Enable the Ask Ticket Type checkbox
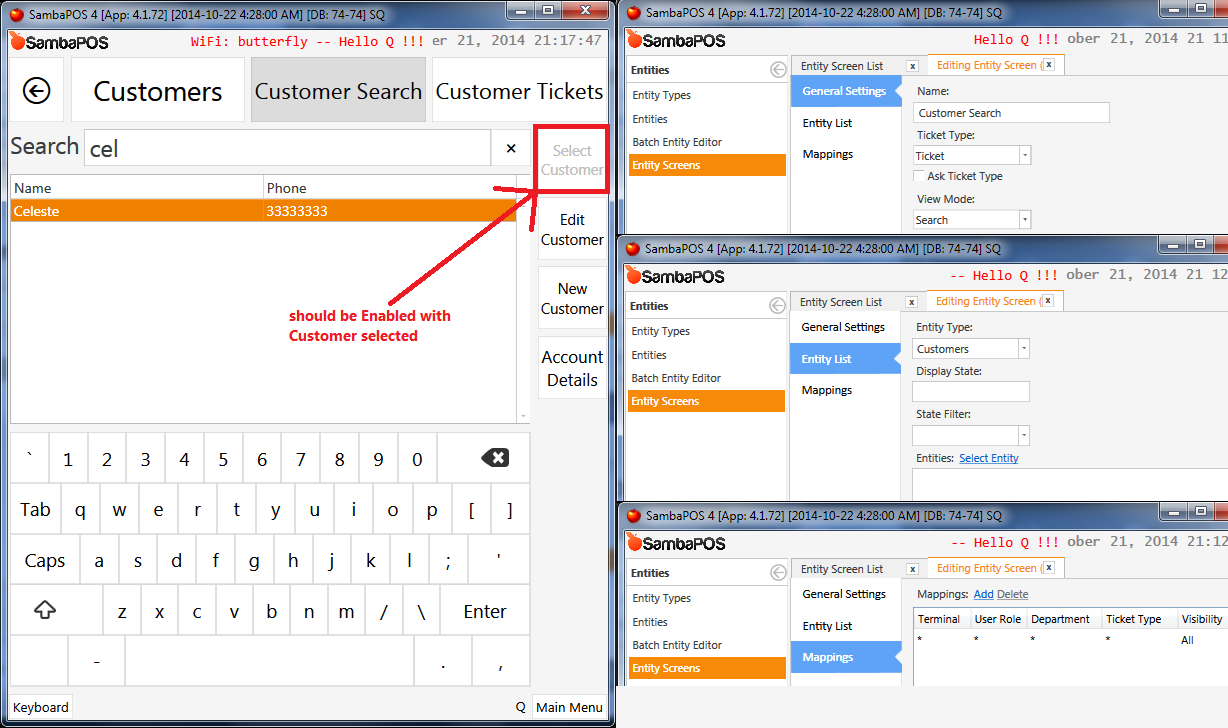The width and height of the screenshot is (1228, 728). click(919, 176)
